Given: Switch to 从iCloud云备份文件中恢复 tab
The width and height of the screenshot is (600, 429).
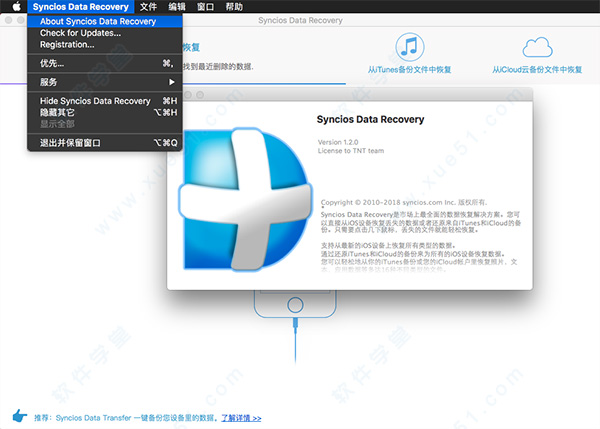Looking at the screenshot, I should (537, 70).
